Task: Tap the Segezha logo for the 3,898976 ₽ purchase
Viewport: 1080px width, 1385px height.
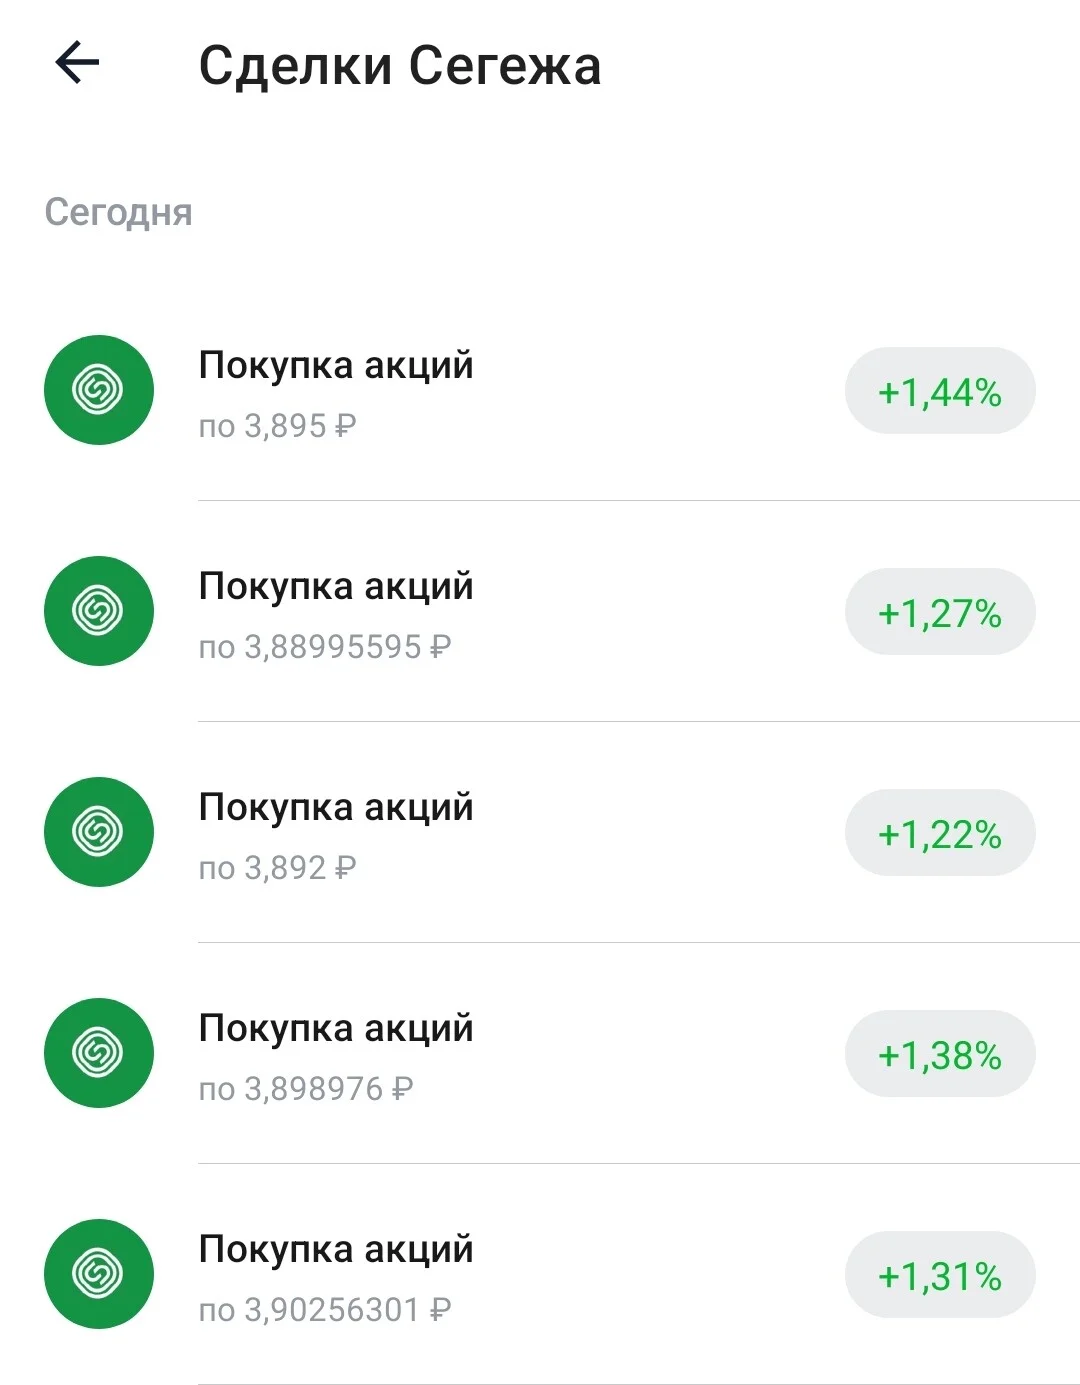Action: pyautogui.click(x=99, y=1053)
